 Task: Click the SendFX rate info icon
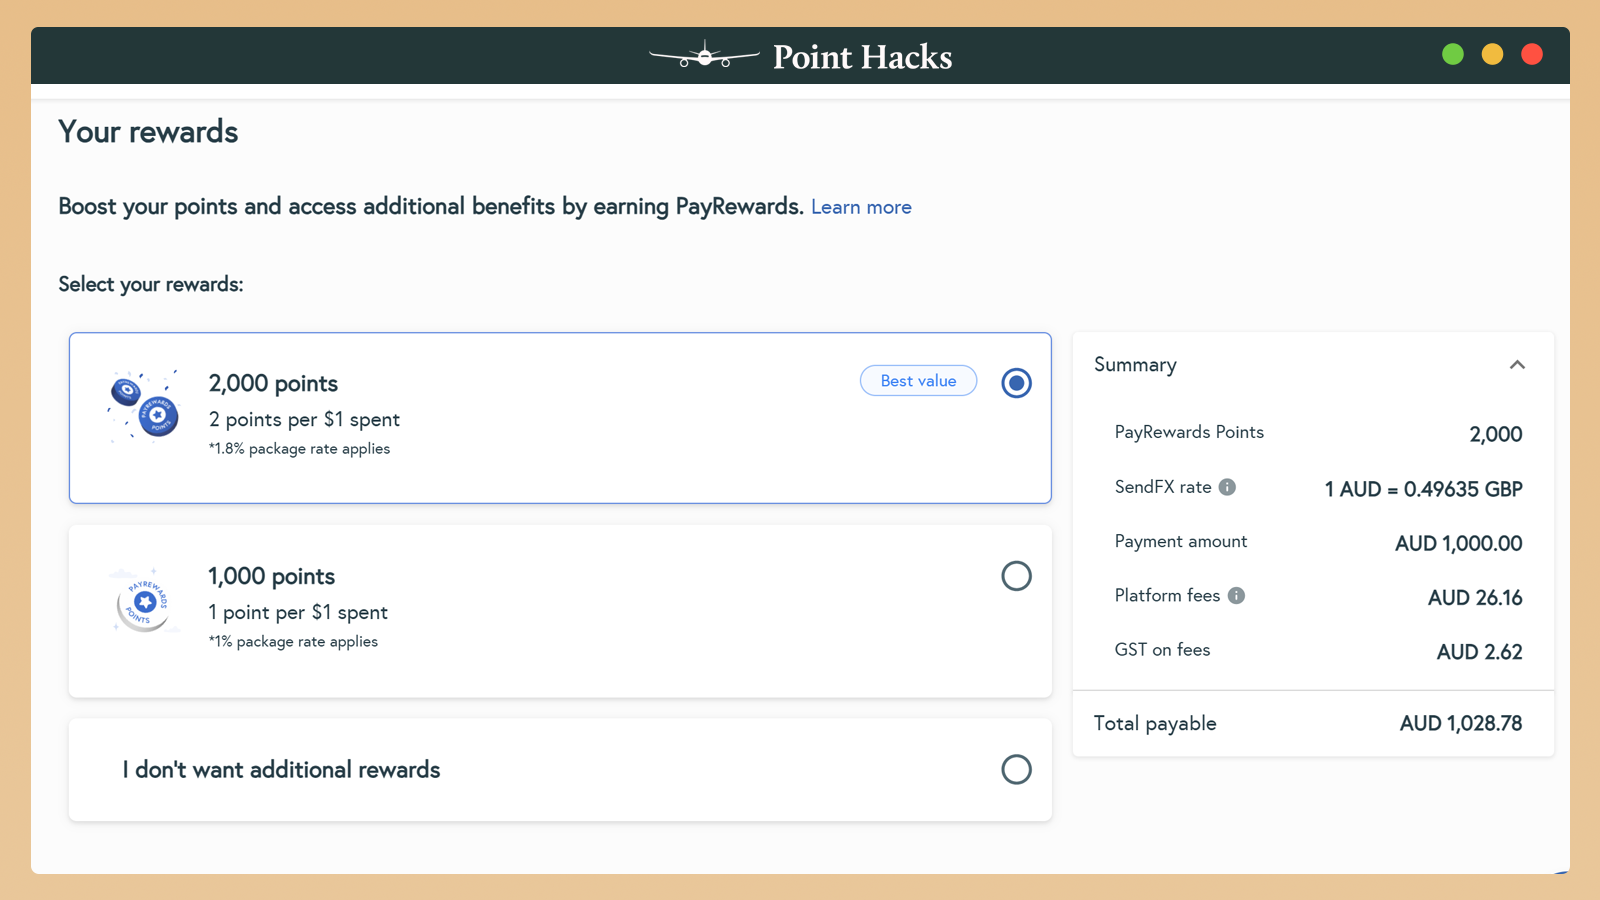1227,487
